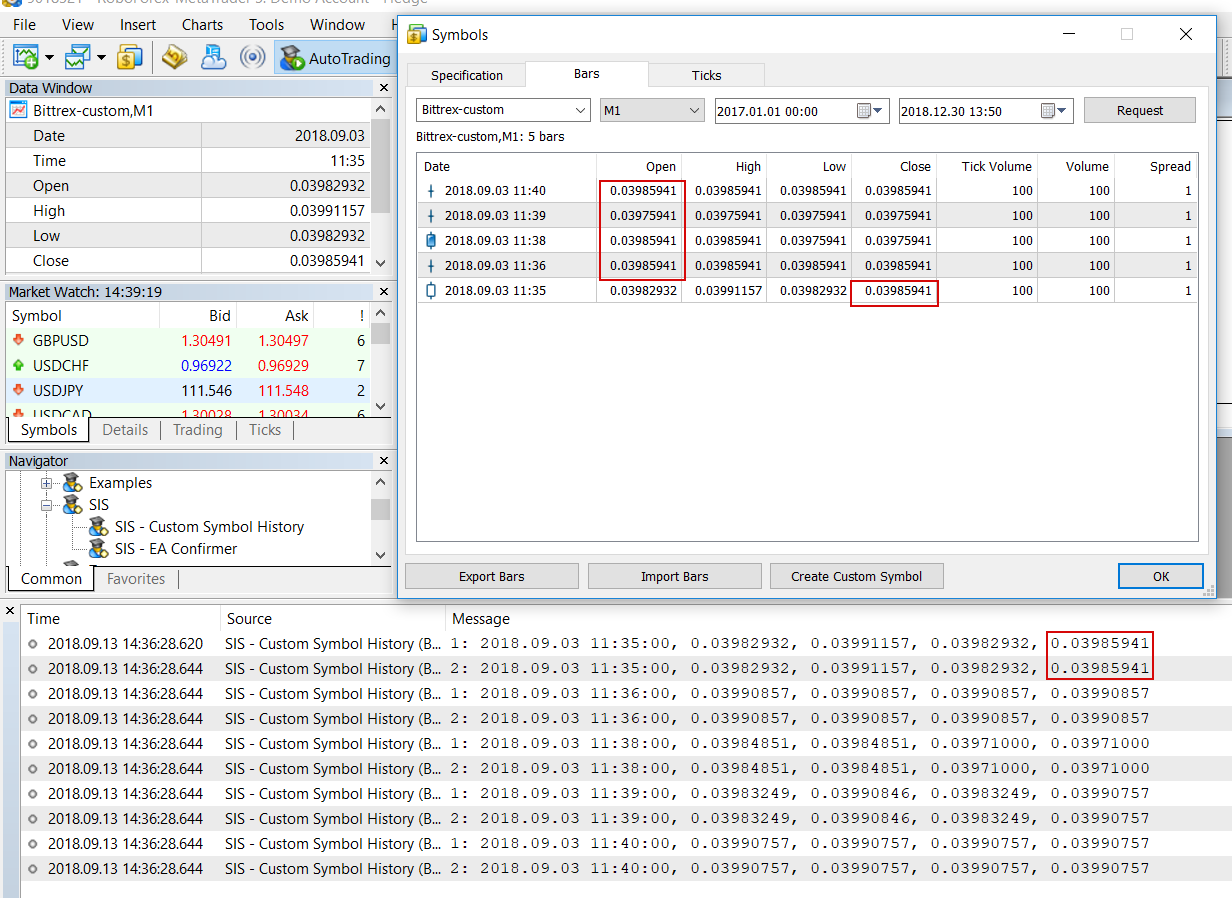The width and height of the screenshot is (1232, 898).
Task: Click the red down arrow next to USDJPY
Action: tap(18, 390)
